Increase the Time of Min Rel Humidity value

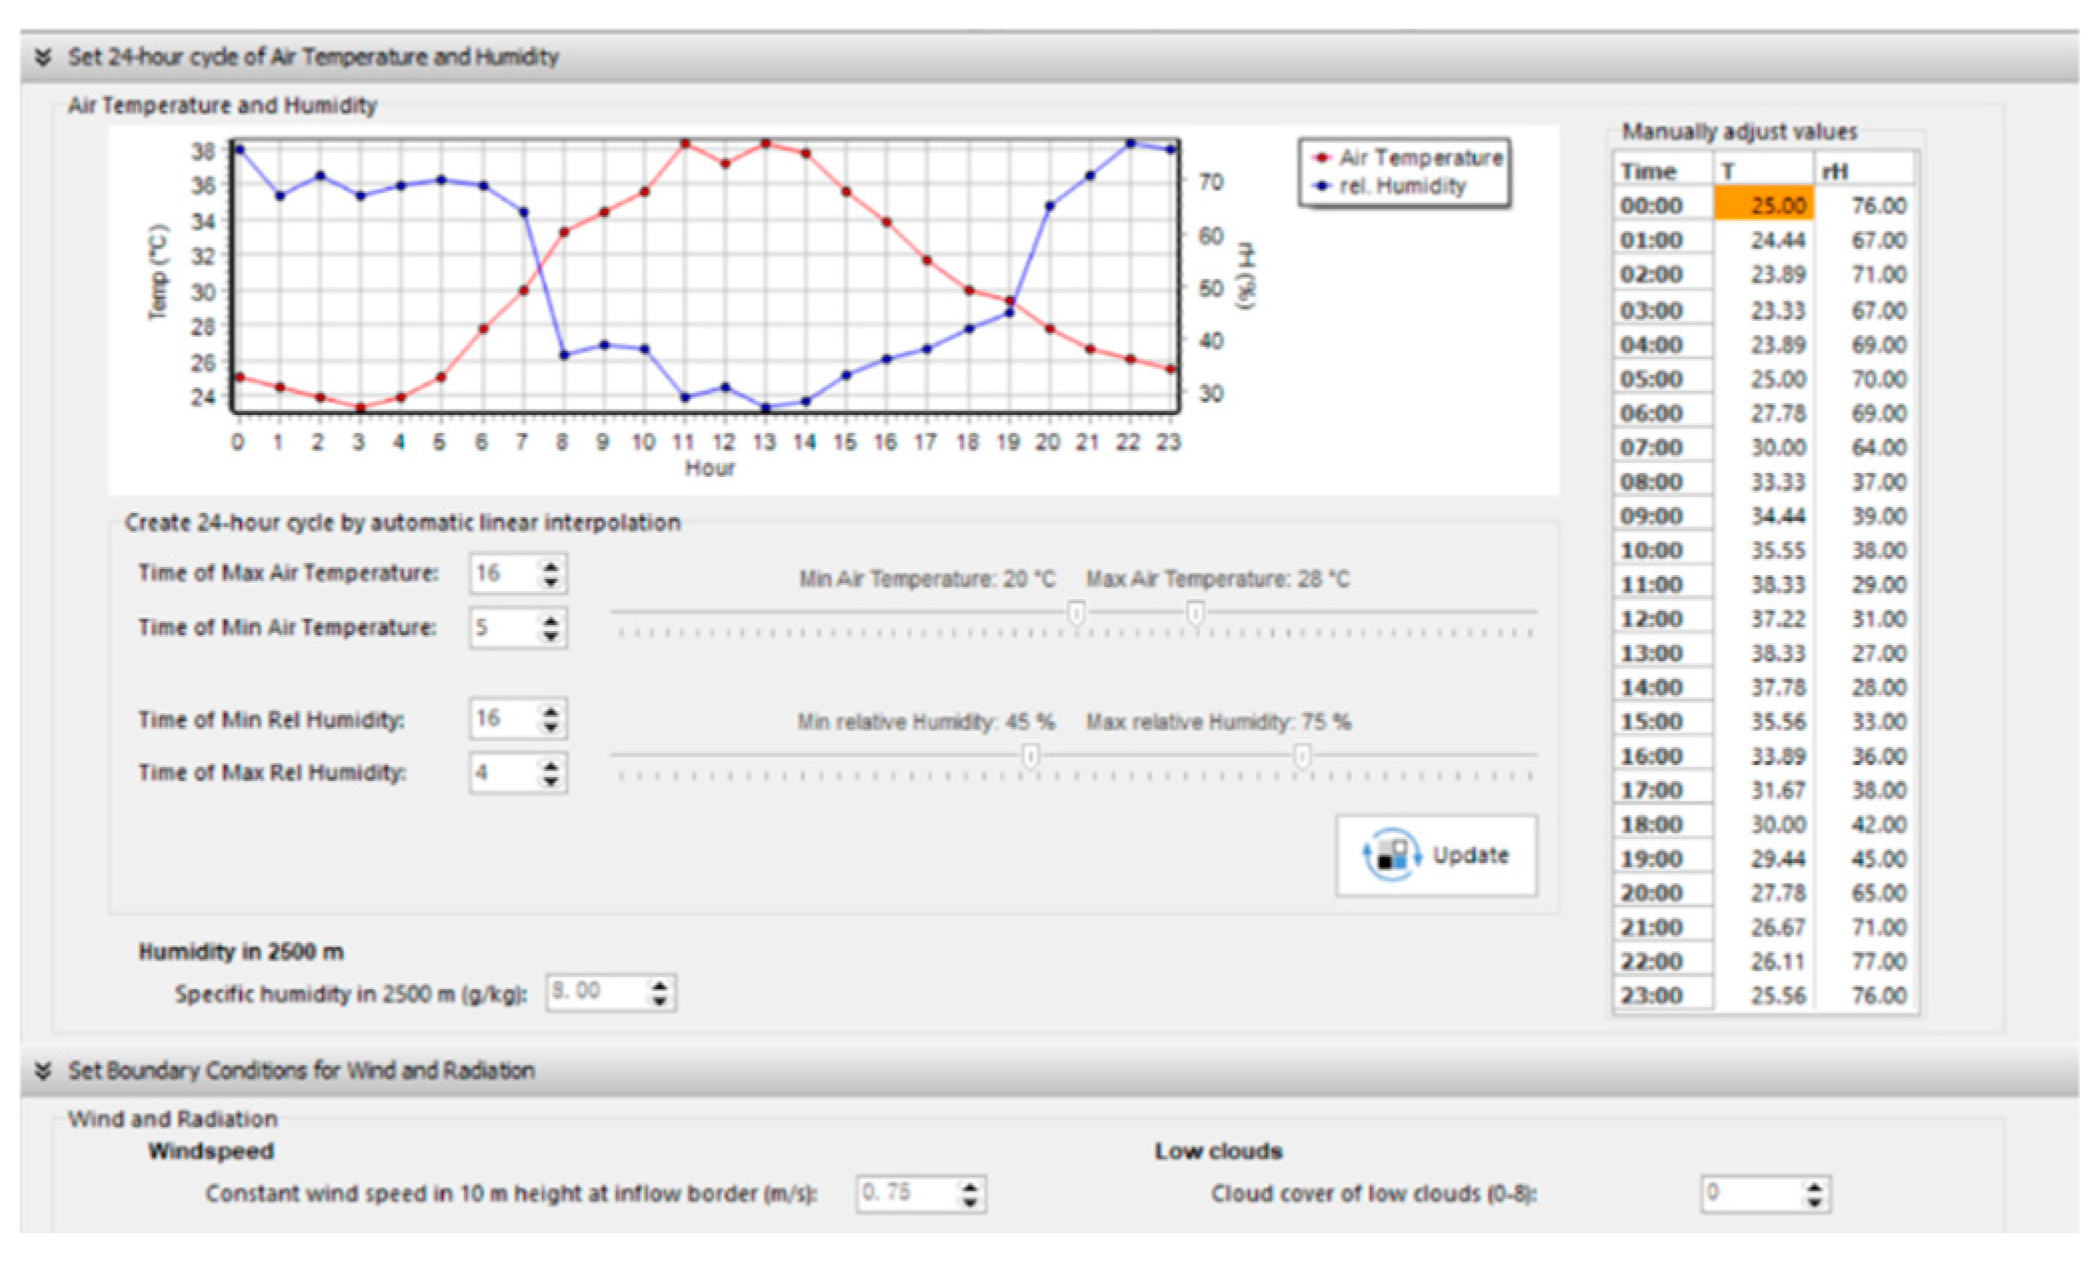click(551, 711)
